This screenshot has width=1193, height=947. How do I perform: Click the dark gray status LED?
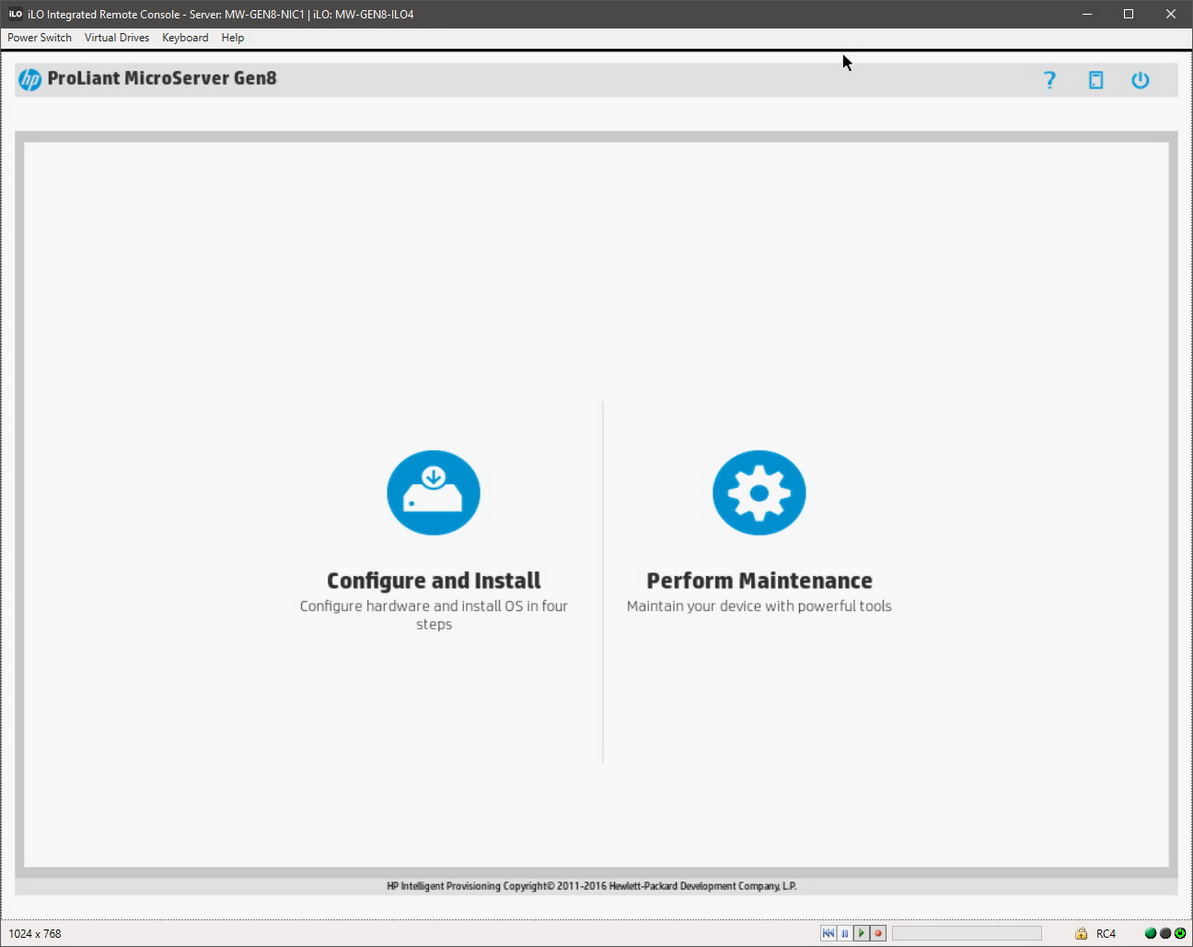tap(1165, 933)
